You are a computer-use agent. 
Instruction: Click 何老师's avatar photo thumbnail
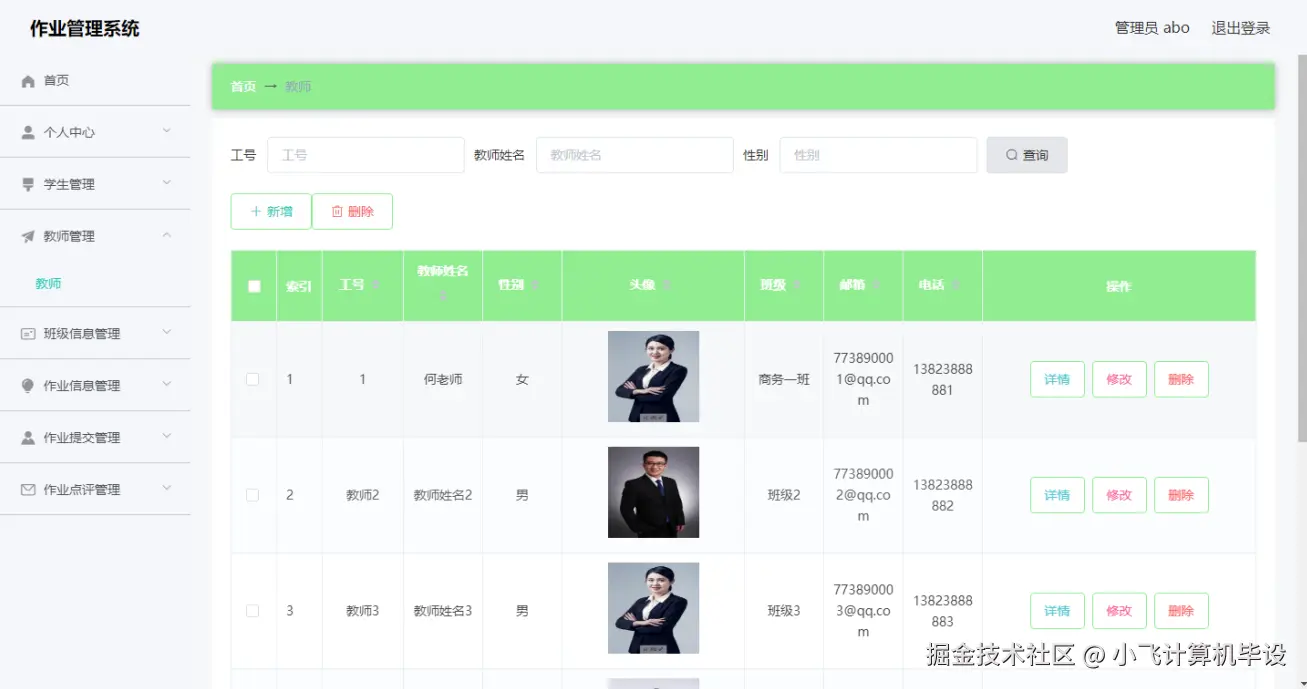(653, 377)
